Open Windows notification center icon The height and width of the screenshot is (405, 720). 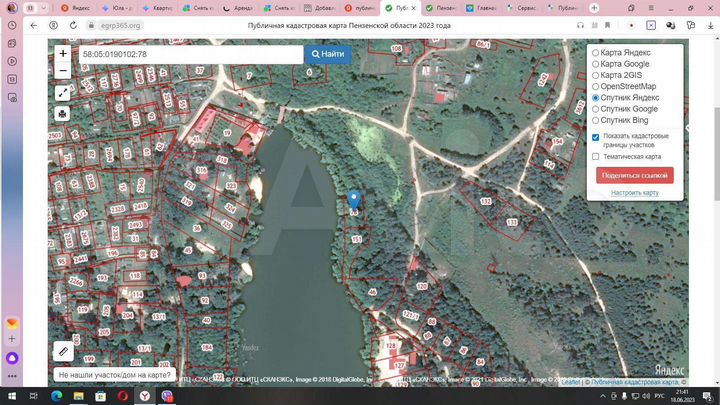pos(708,396)
